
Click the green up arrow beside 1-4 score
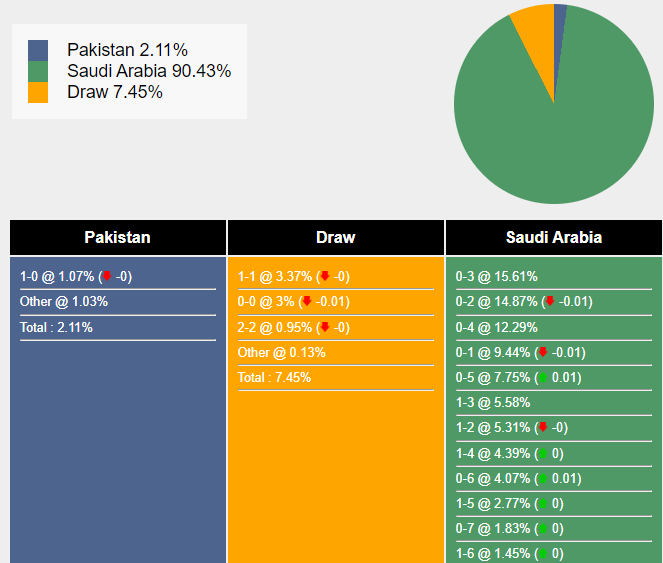click(x=542, y=454)
